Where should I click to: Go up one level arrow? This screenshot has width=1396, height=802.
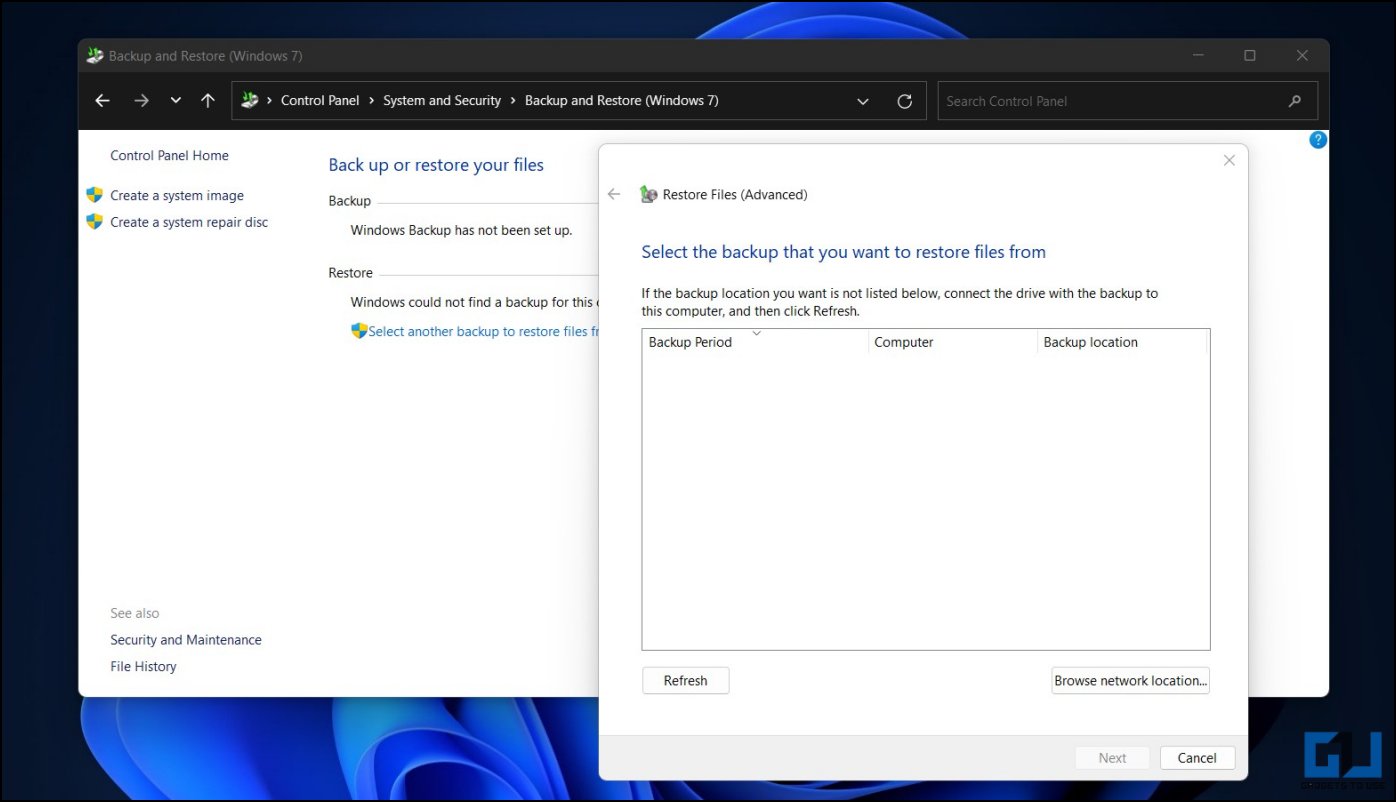coord(208,101)
